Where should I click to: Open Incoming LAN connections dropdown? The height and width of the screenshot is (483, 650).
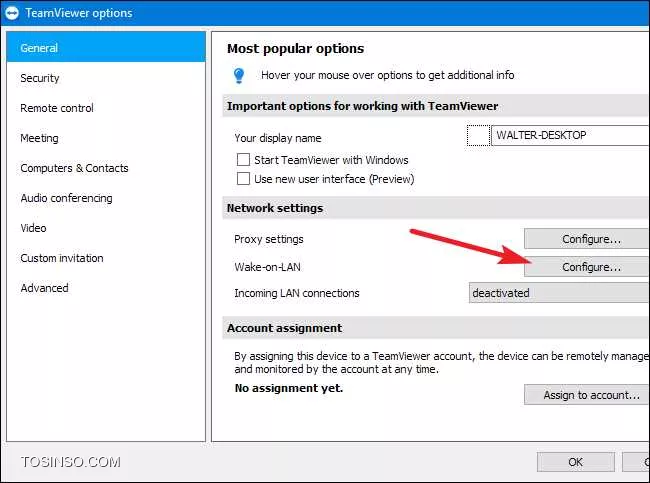[559, 293]
